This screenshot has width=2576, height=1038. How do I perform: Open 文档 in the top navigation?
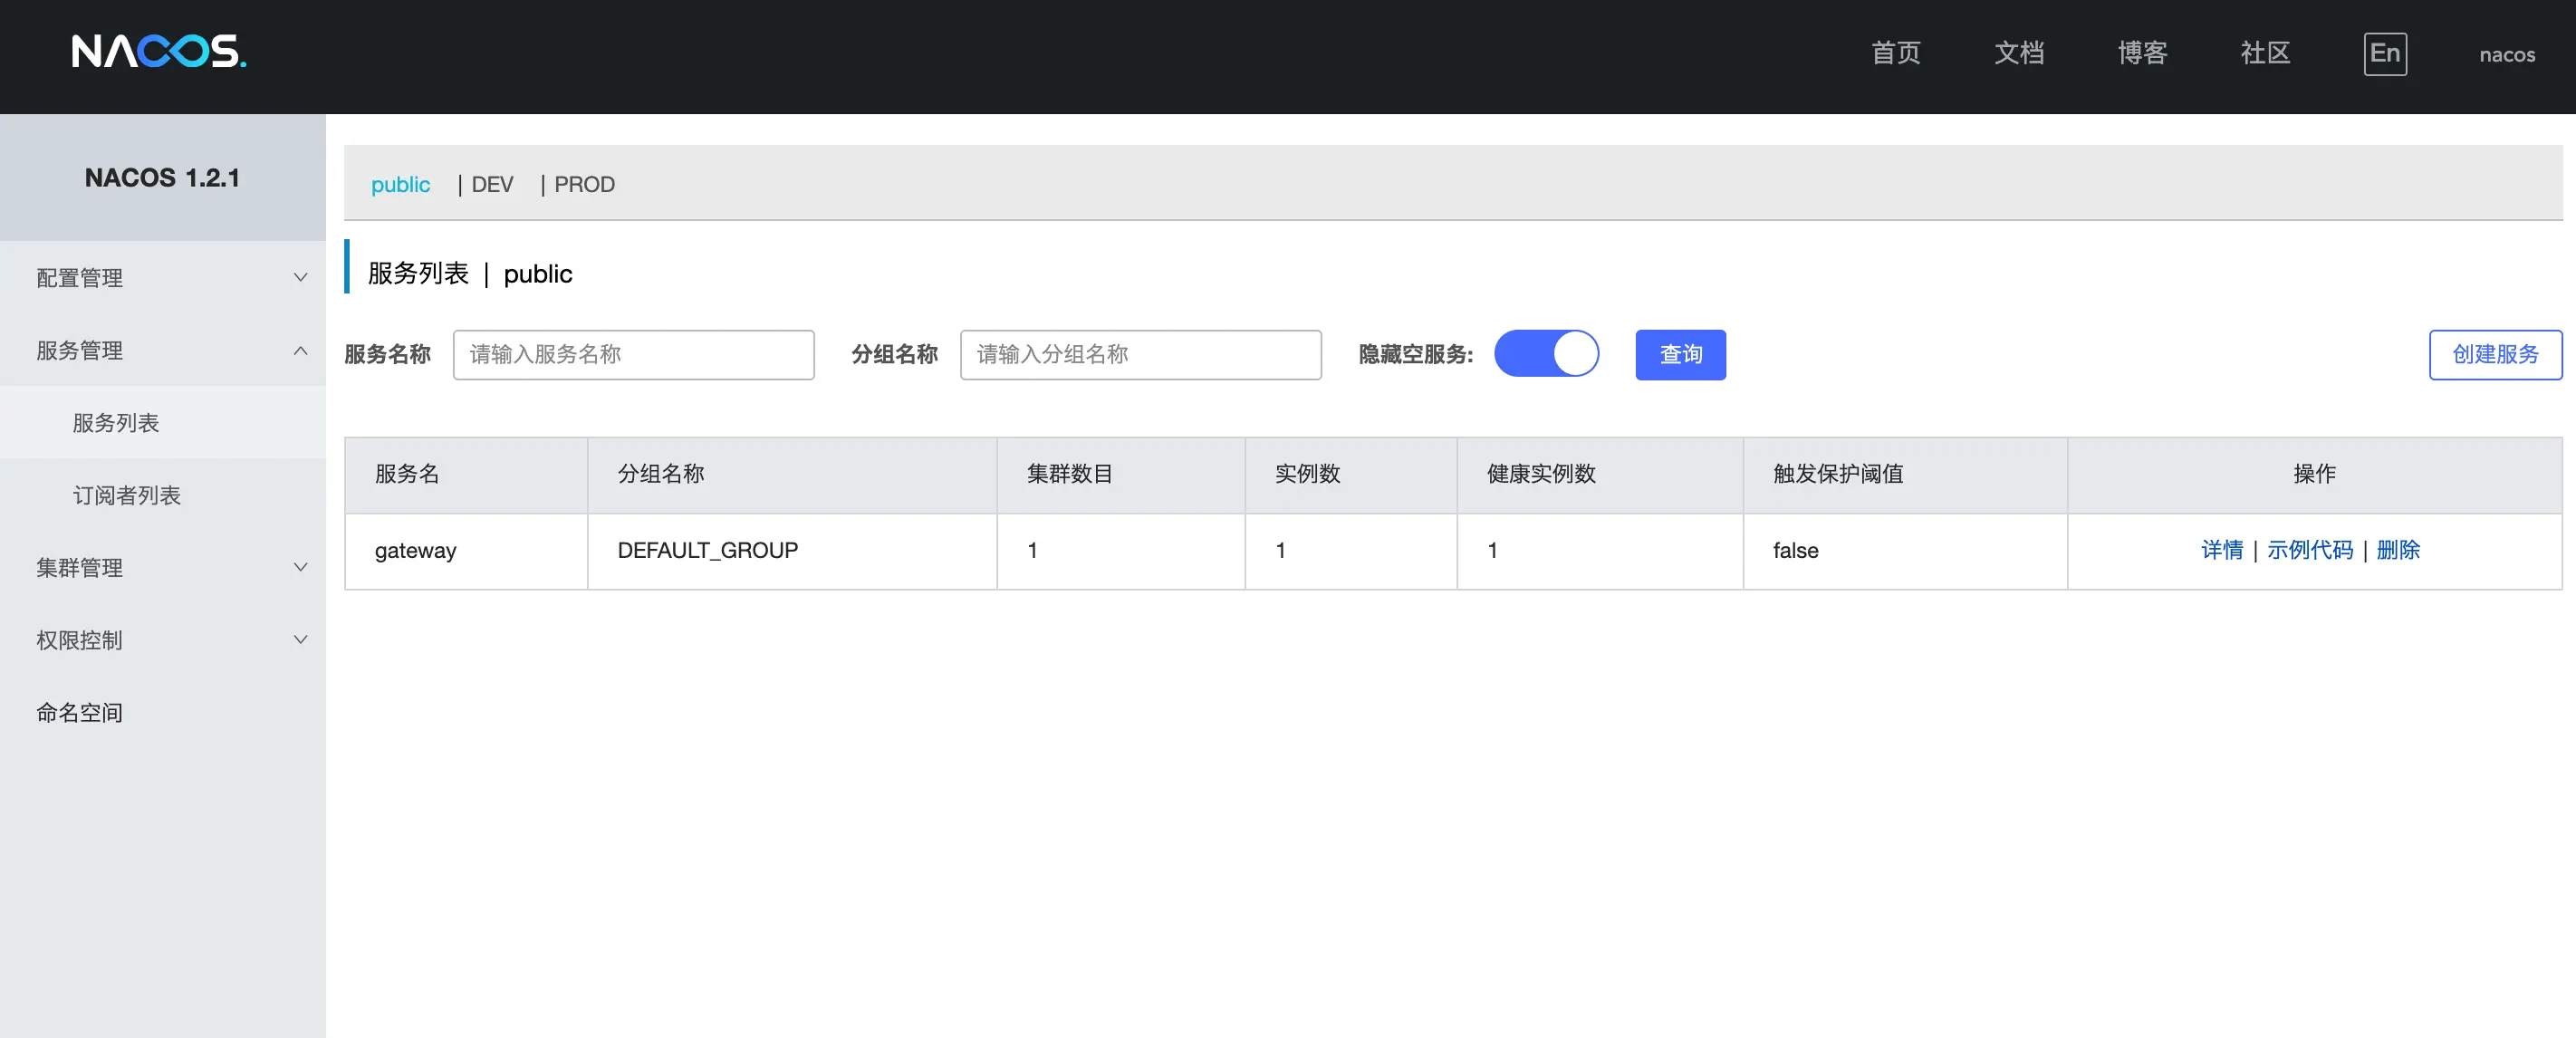click(x=2018, y=53)
